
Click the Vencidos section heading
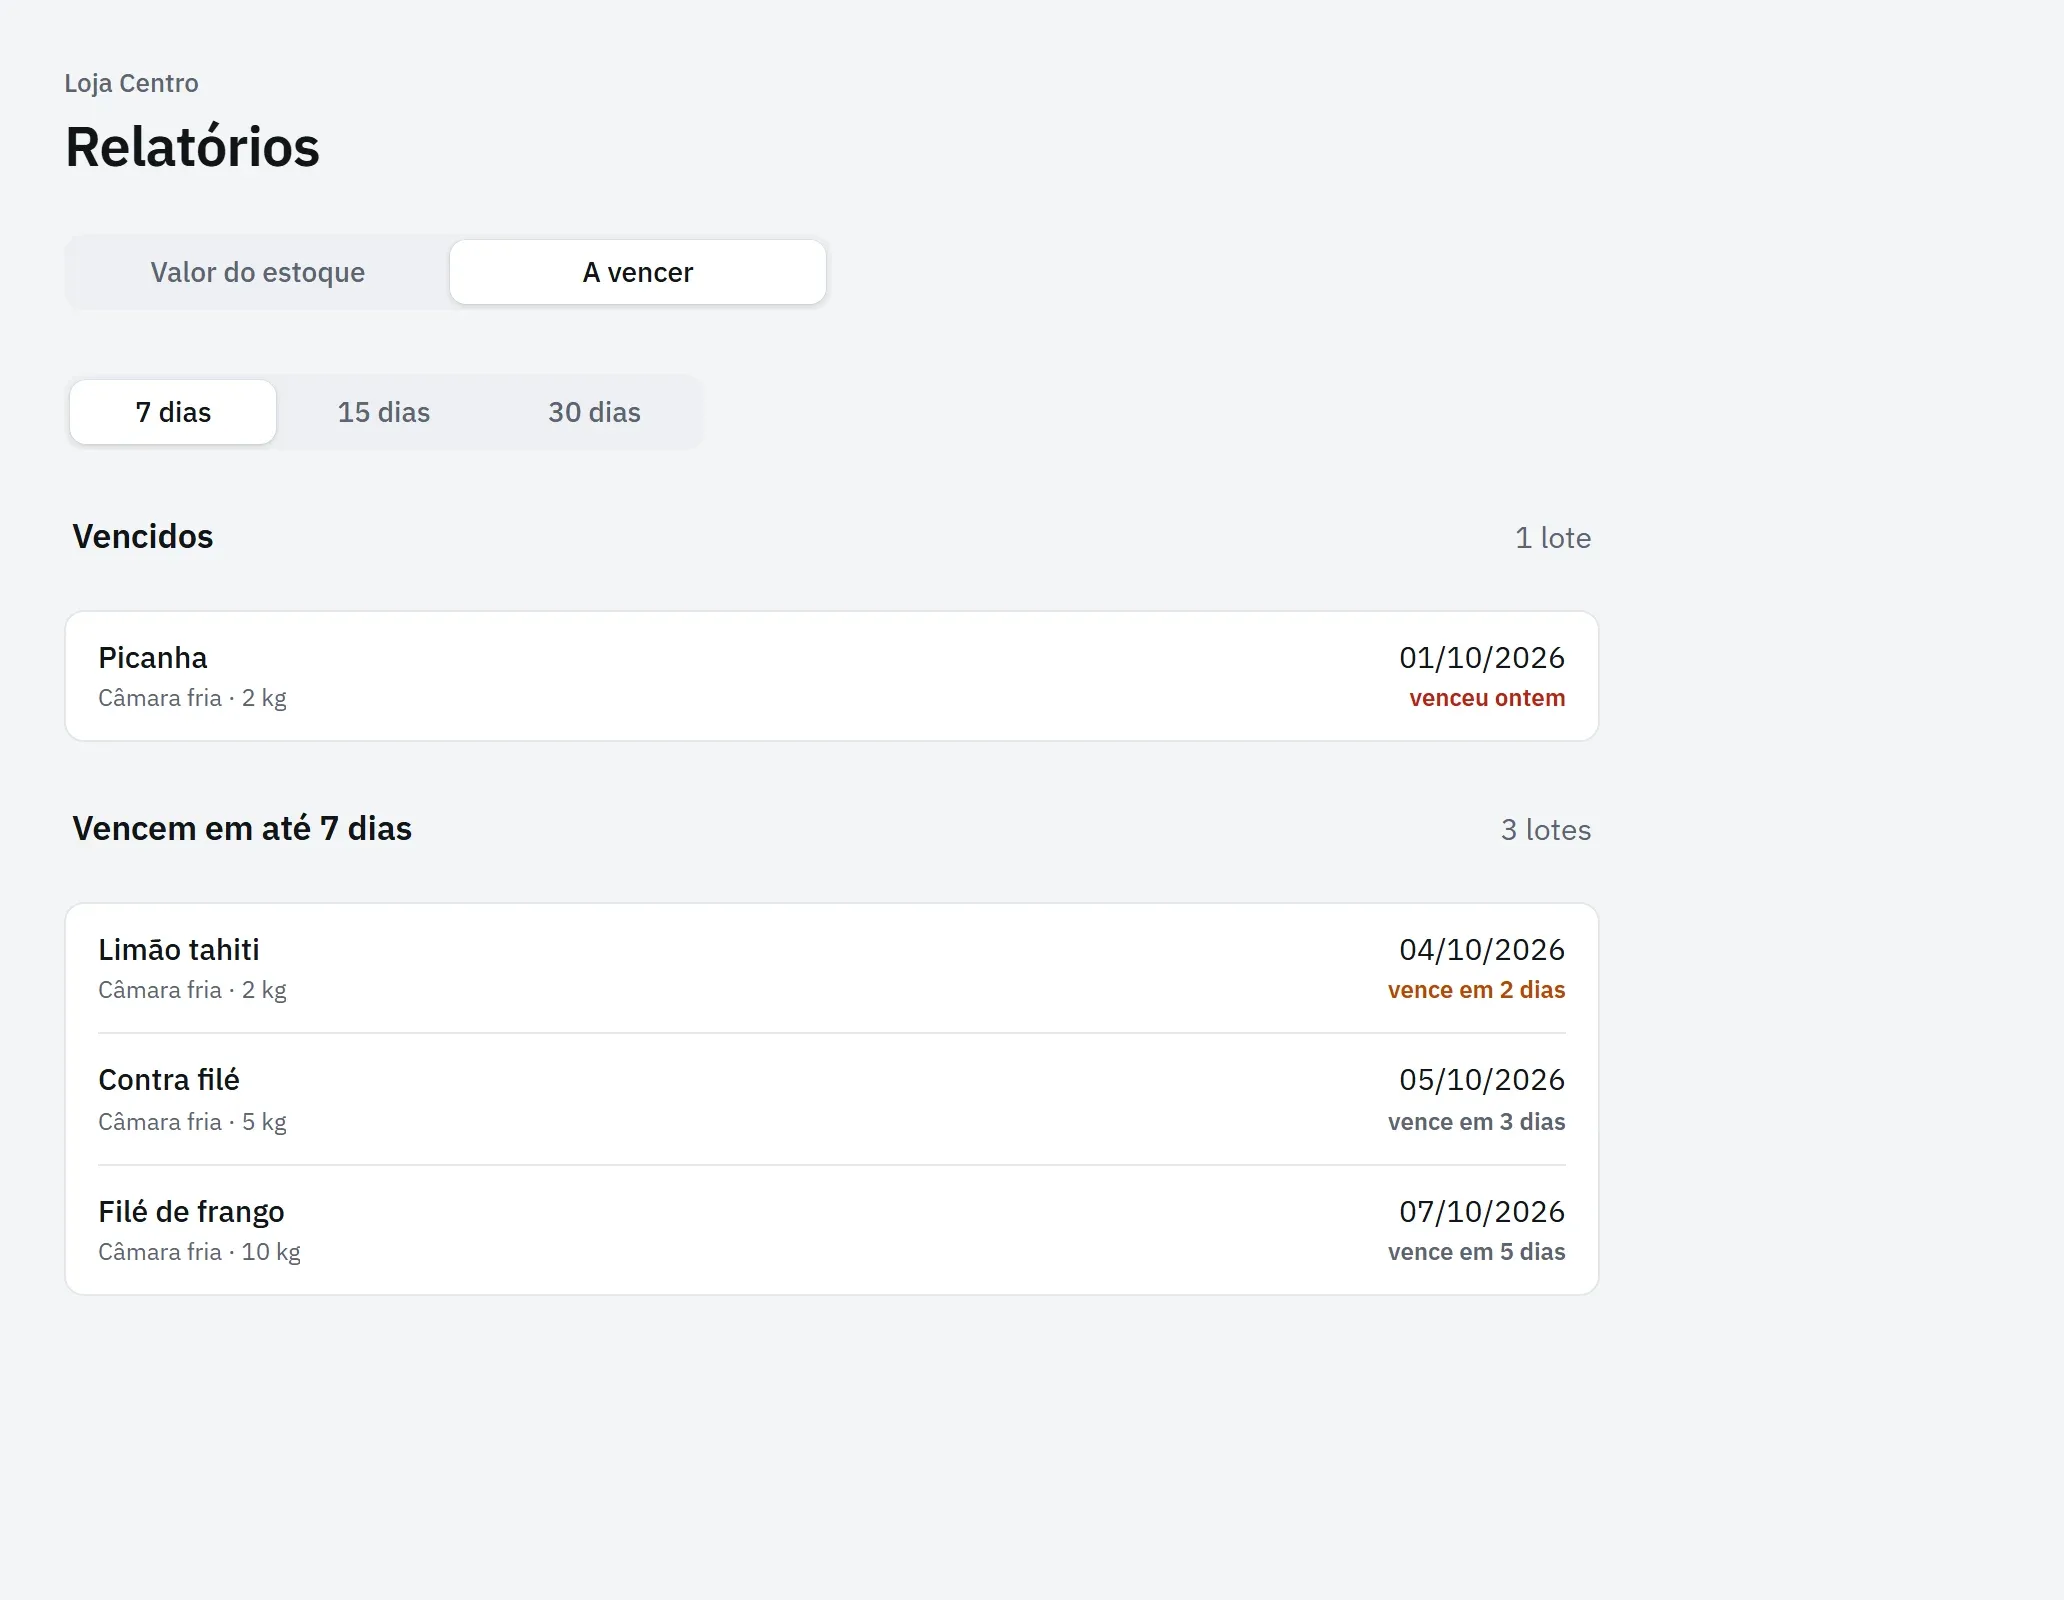[143, 537]
